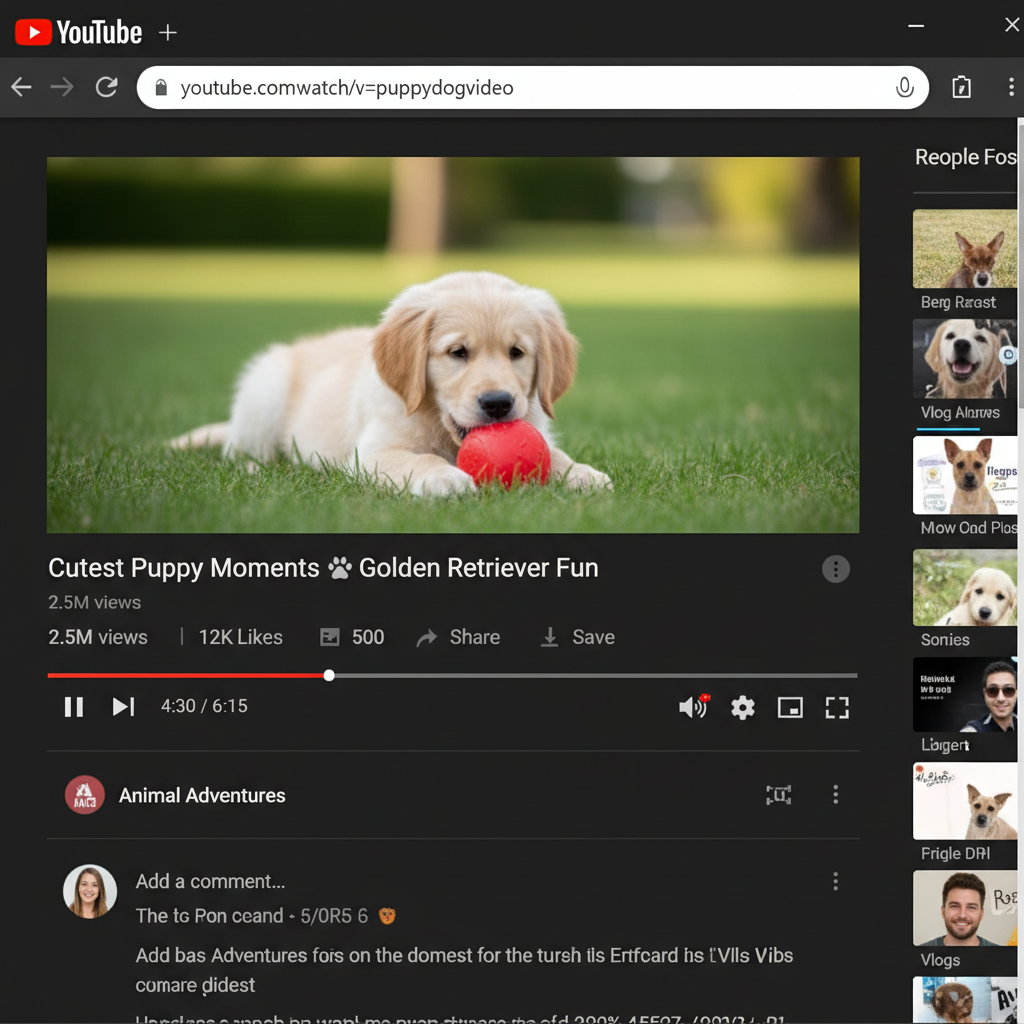
Task: Enter fullscreen mode
Action: pyautogui.click(x=837, y=708)
